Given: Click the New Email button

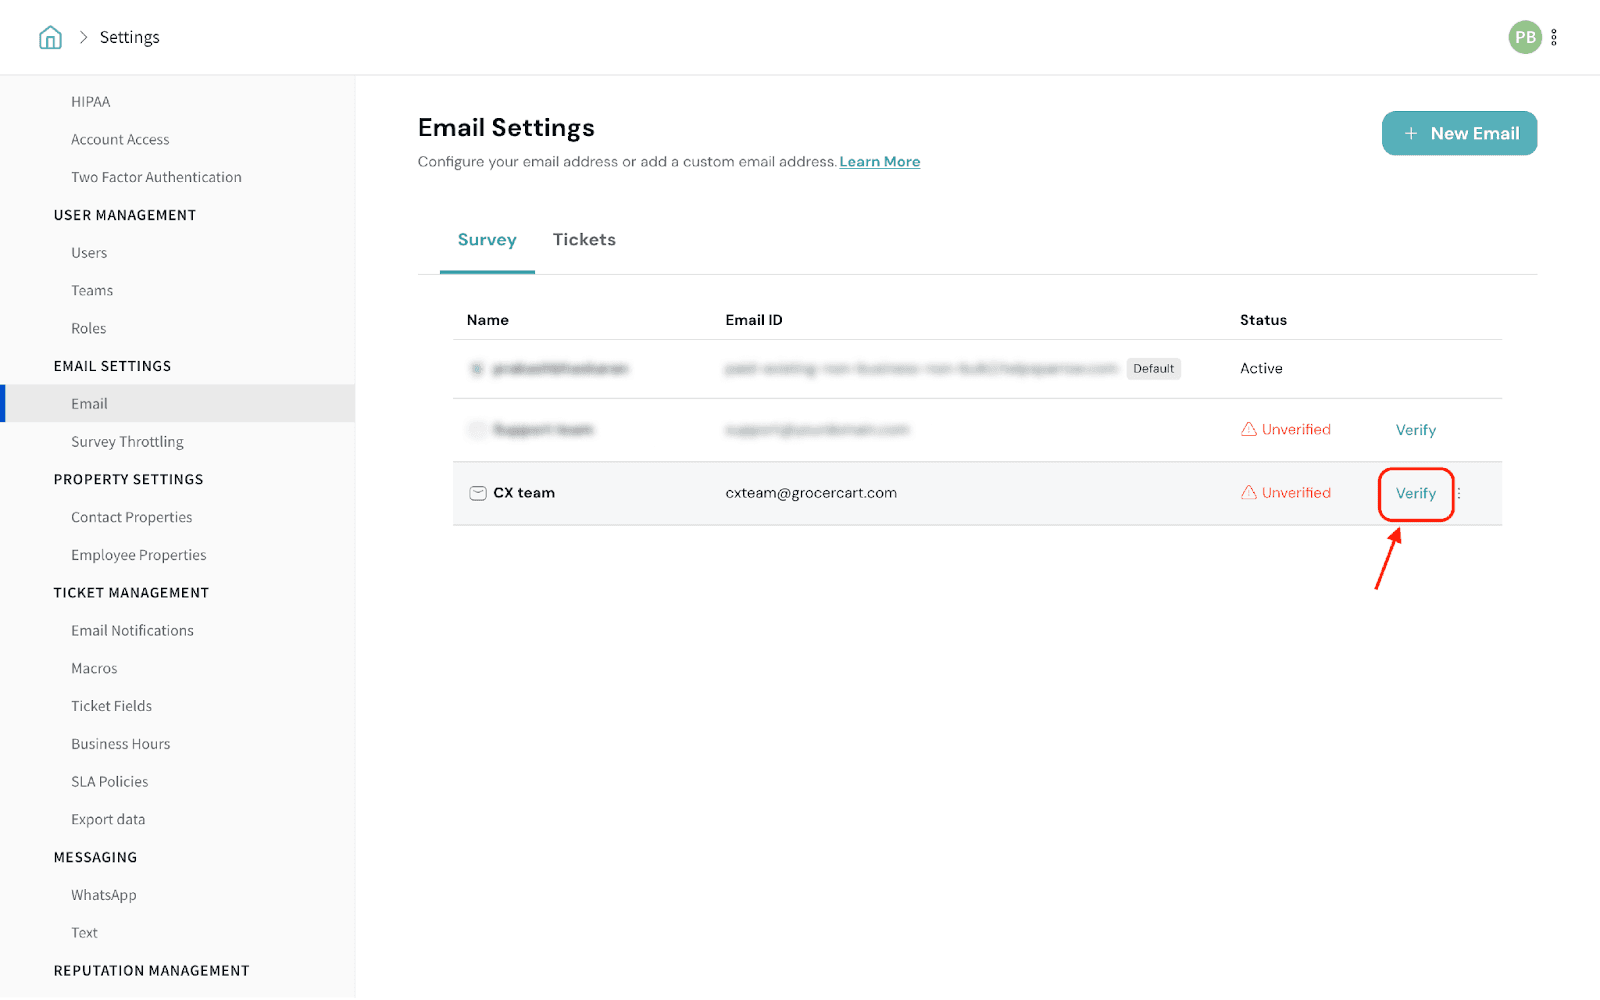Looking at the screenshot, I should [x=1459, y=134].
